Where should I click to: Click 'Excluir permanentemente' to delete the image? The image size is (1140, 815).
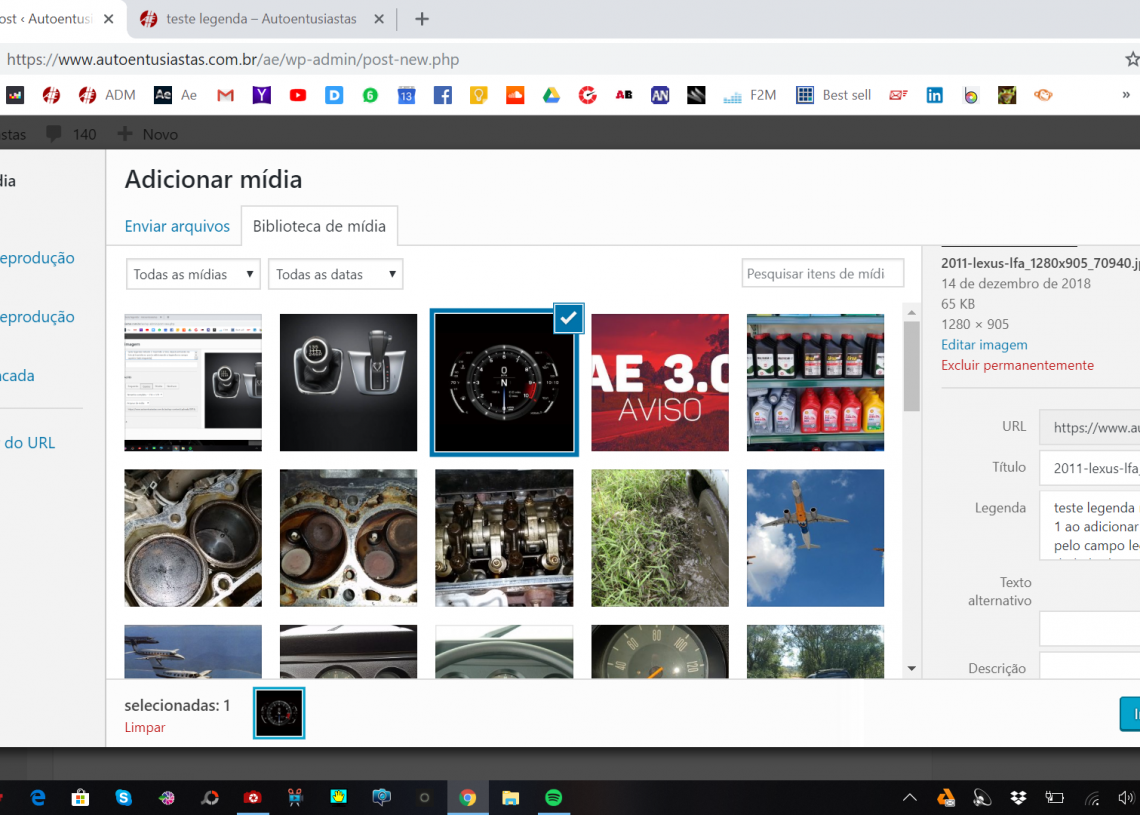(x=1017, y=365)
